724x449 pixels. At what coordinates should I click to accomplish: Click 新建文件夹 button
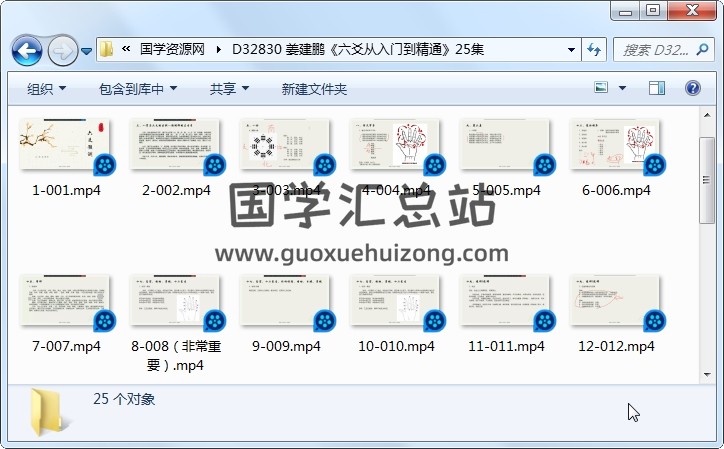pos(314,89)
